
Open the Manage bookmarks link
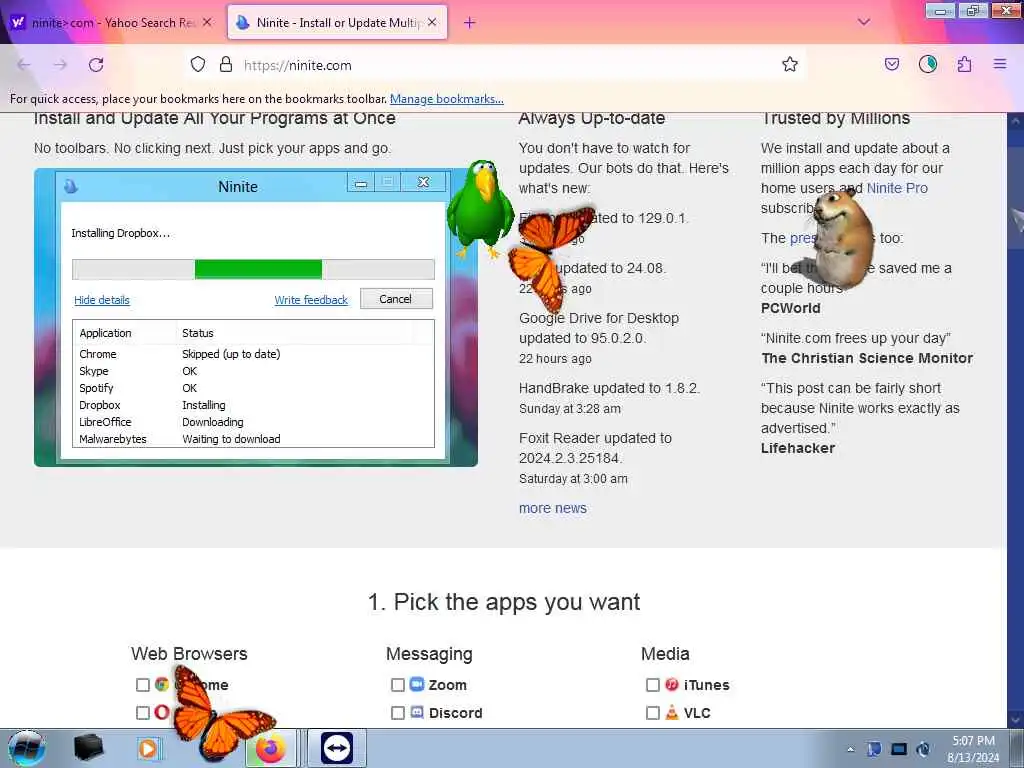(447, 99)
